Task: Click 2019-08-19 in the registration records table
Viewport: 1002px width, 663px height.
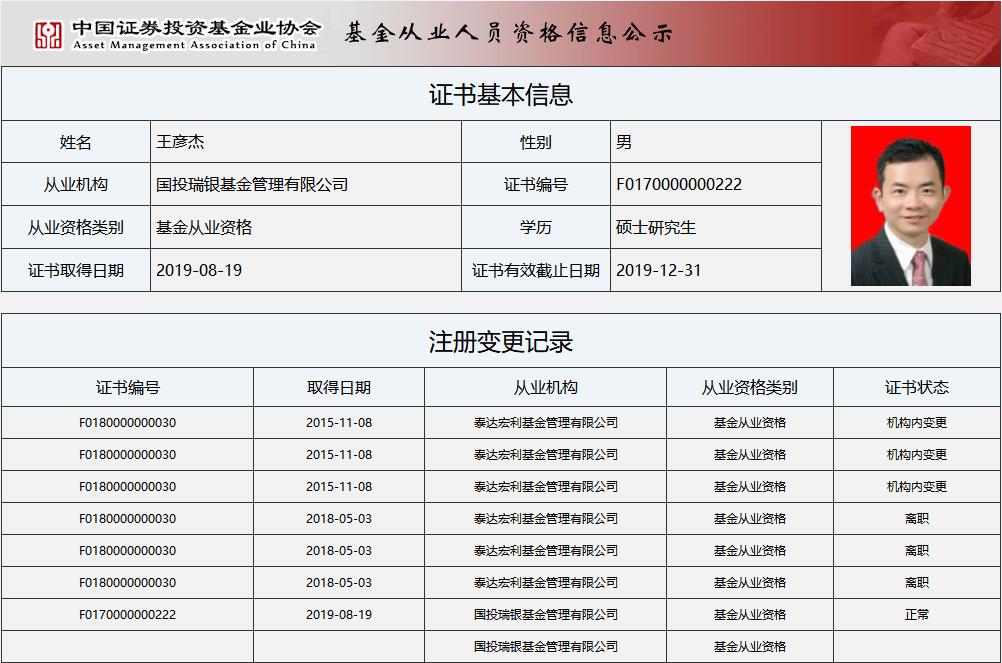Action: (x=339, y=614)
